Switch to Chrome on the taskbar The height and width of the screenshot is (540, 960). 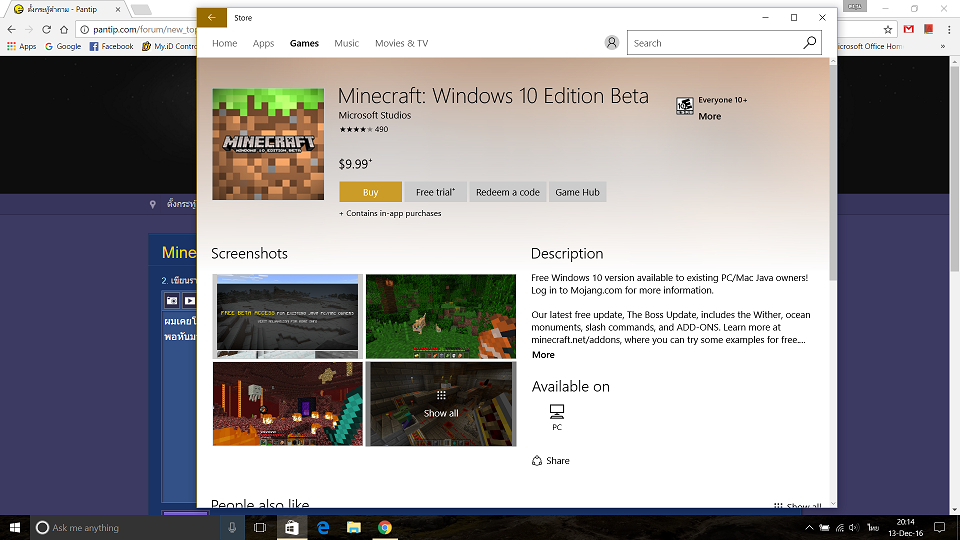(384, 527)
